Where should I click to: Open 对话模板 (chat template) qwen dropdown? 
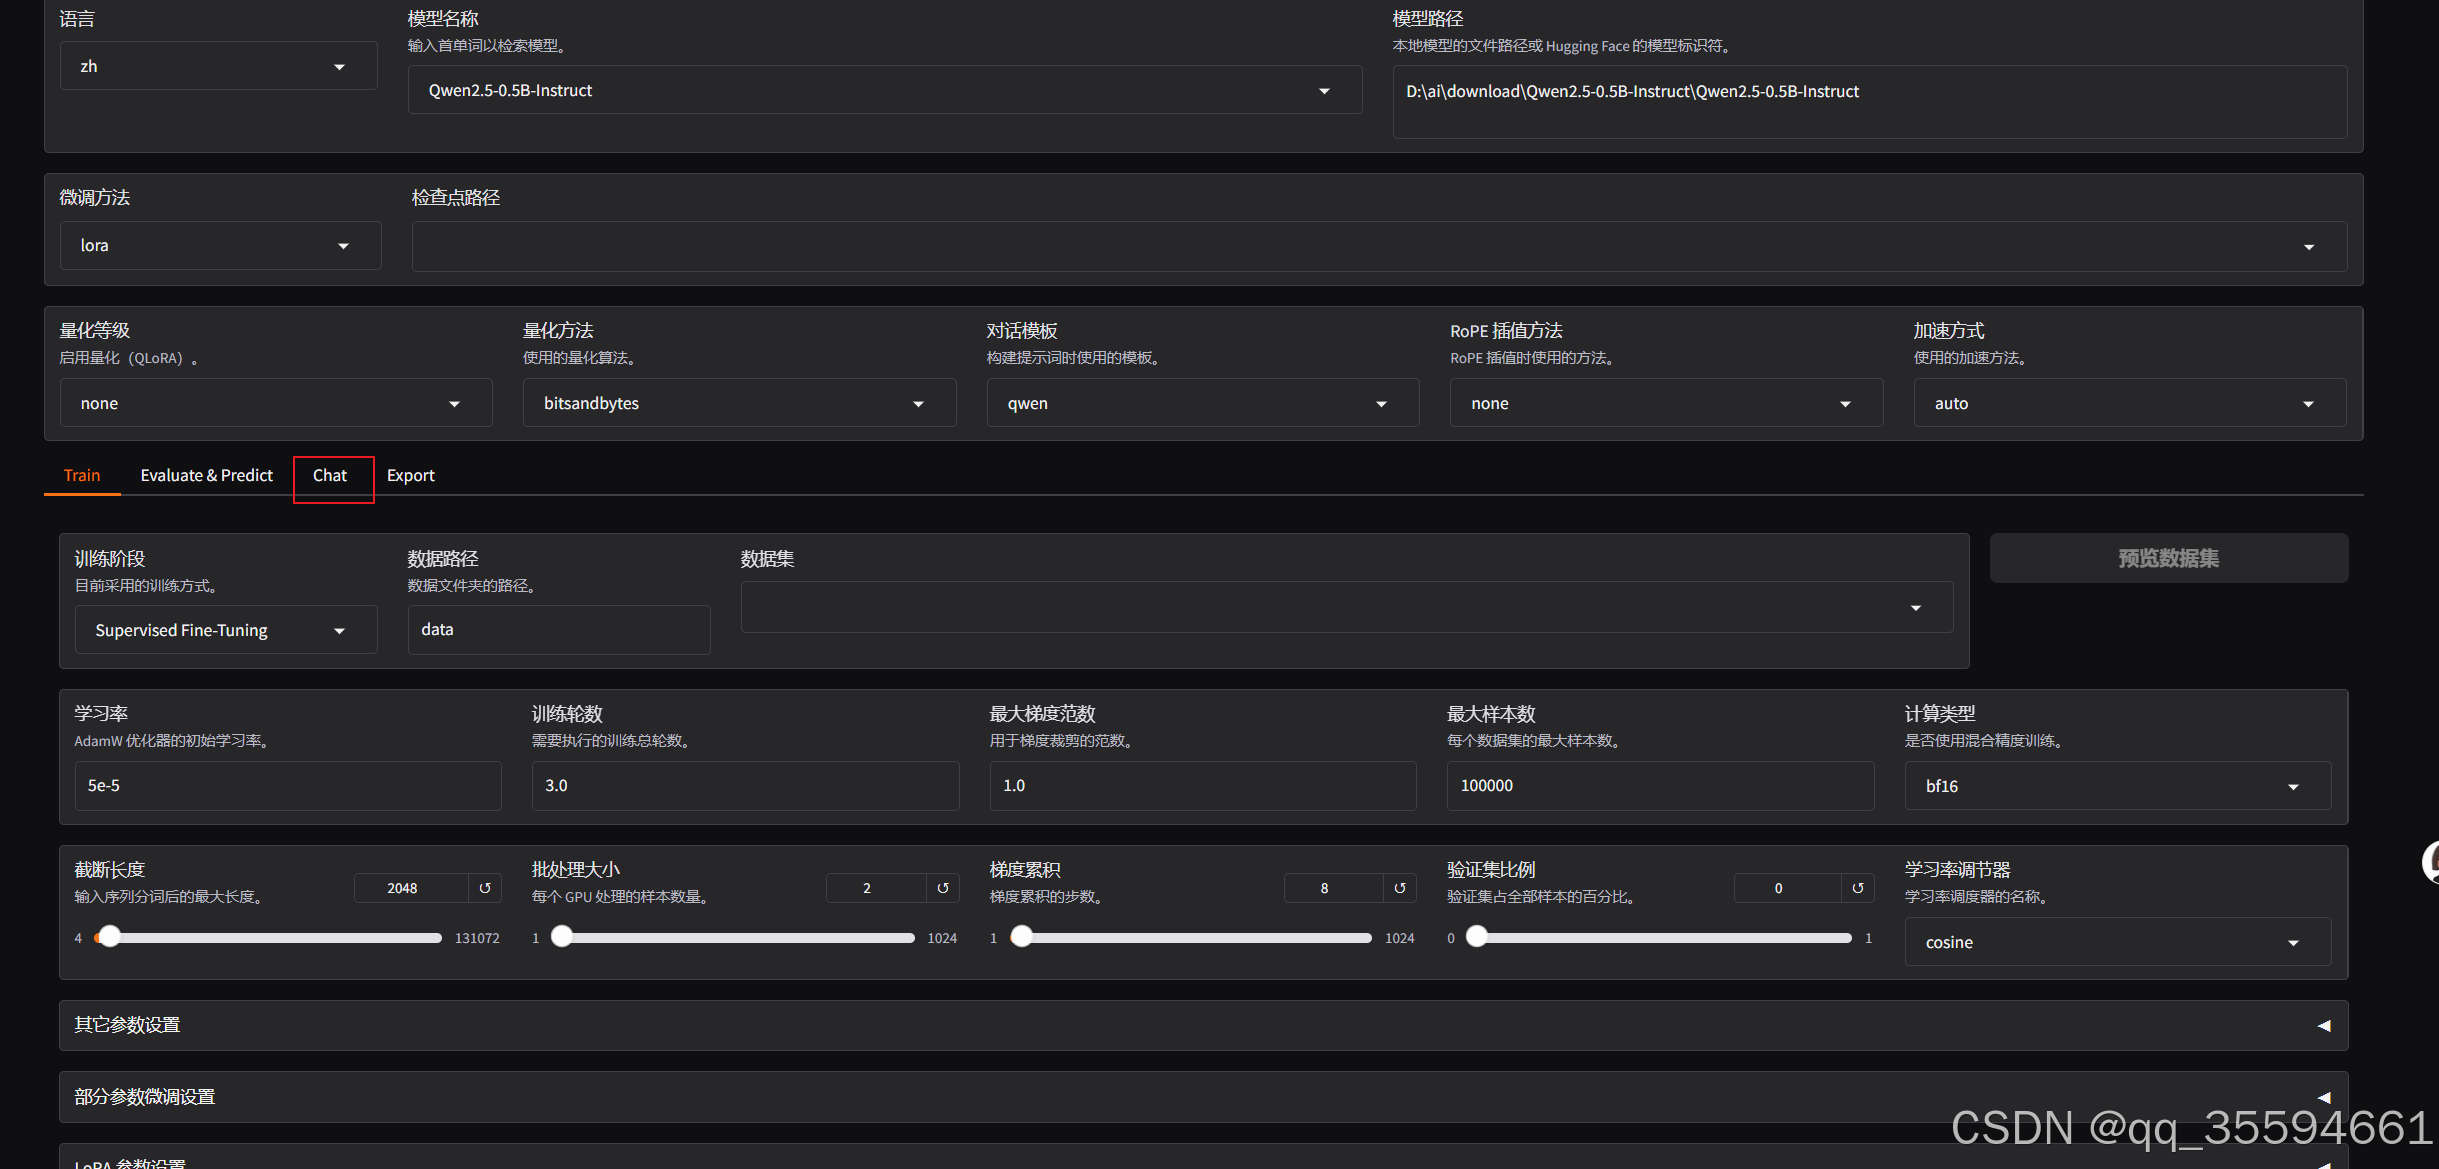coord(1202,404)
